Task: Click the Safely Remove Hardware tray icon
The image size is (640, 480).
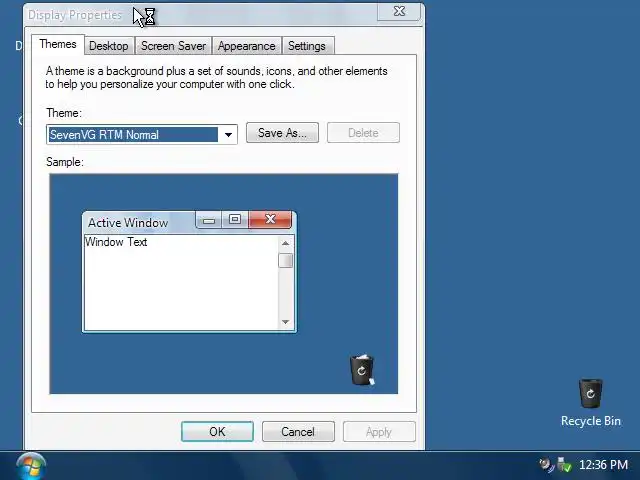Action: coord(564,464)
